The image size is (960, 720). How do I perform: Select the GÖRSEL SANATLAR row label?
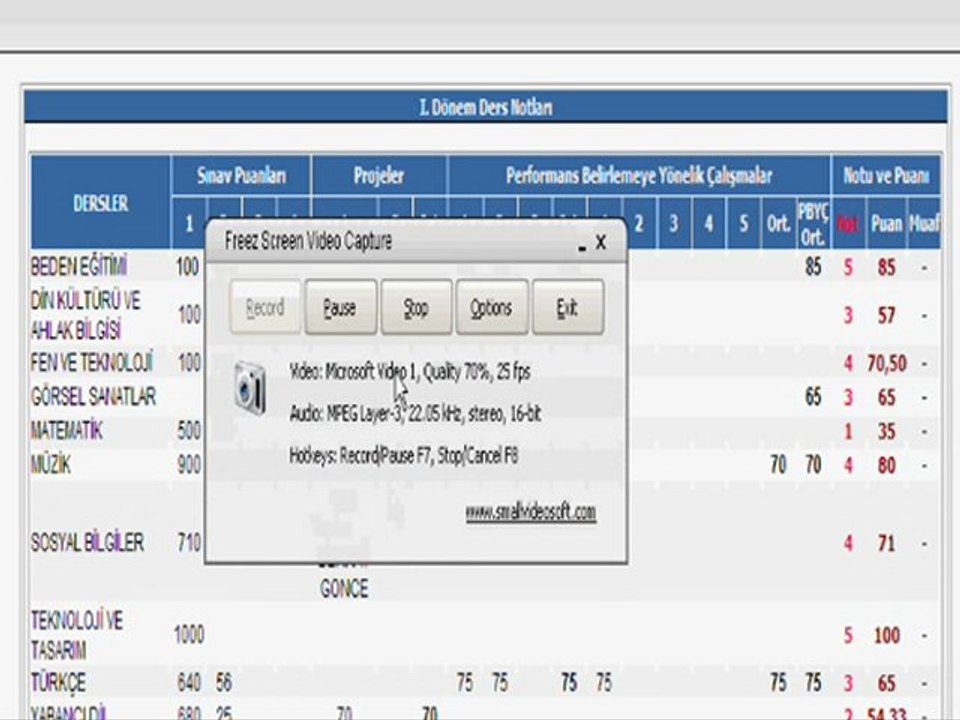[x=93, y=397]
